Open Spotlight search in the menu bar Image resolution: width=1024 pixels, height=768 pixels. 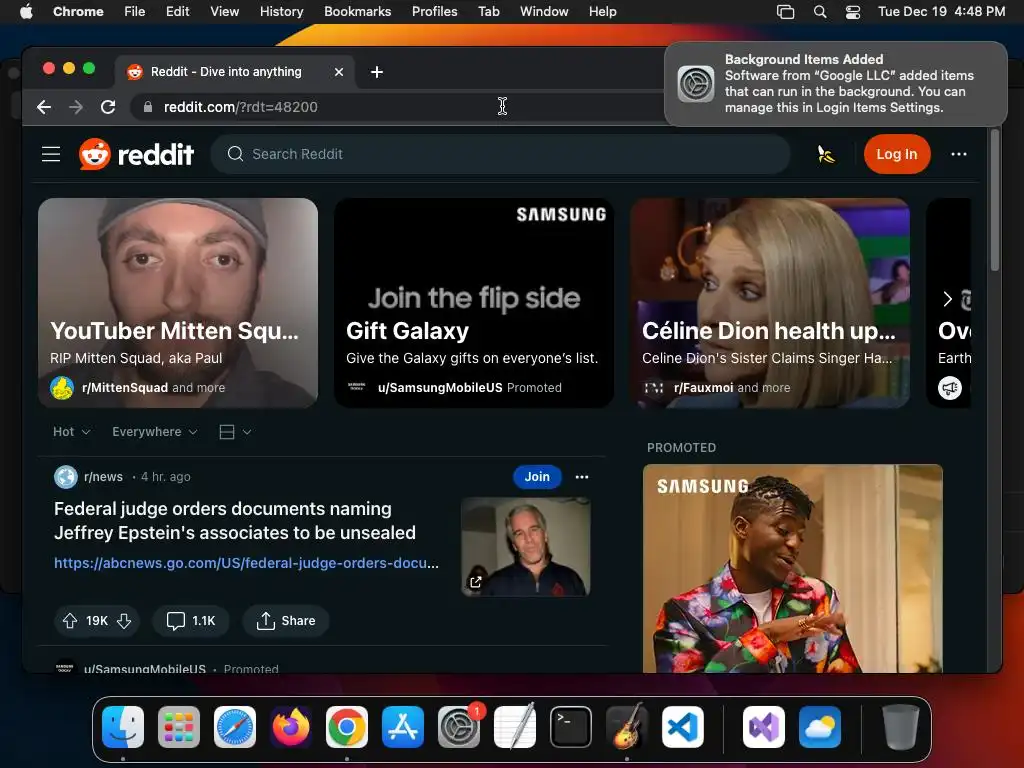pos(820,12)
